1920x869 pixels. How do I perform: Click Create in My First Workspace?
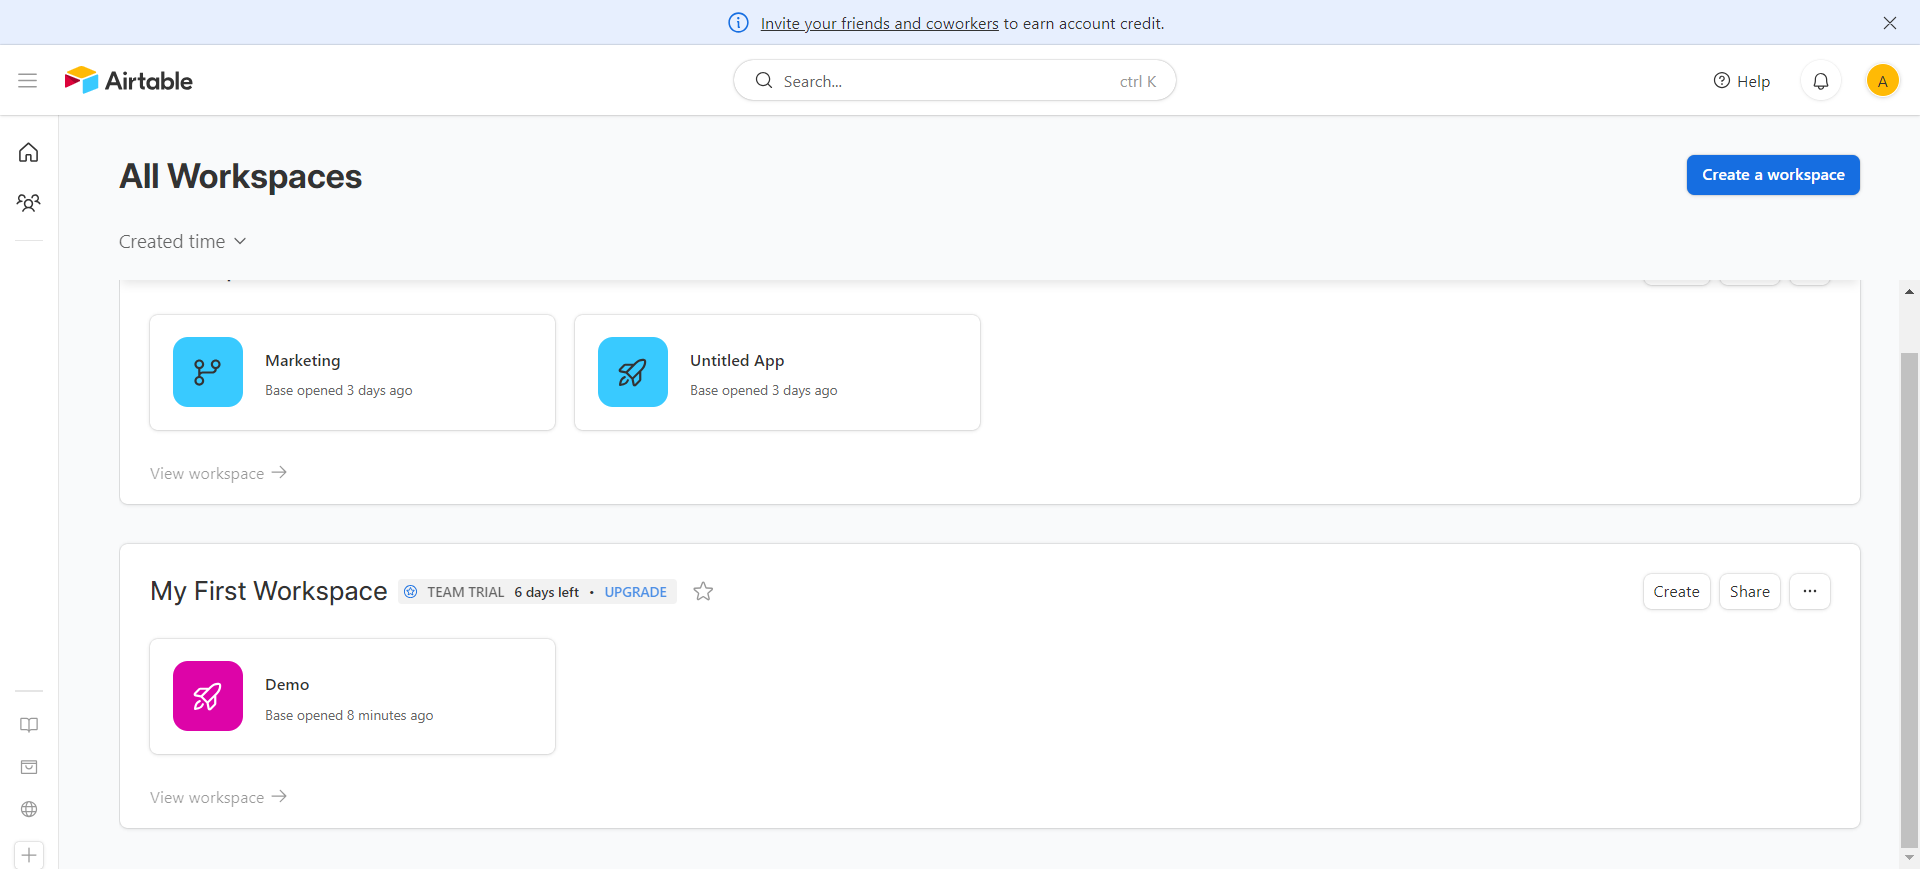[x=1677, y=592]
